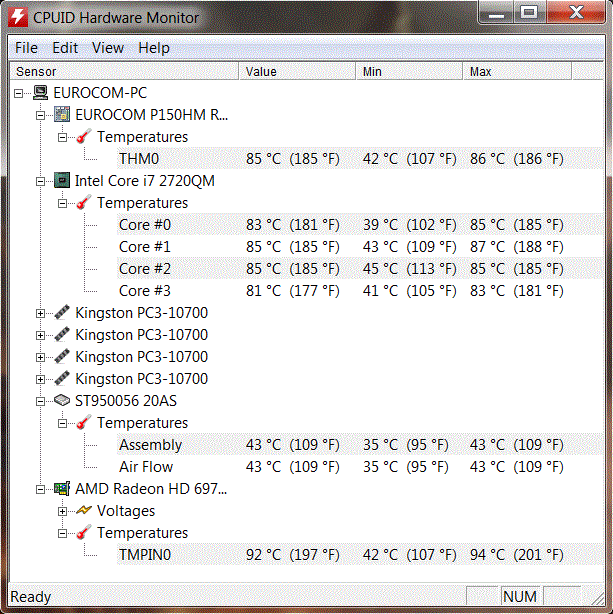Select the THM0 sensor row
This screenshot has height=614, width=613.
360,159
